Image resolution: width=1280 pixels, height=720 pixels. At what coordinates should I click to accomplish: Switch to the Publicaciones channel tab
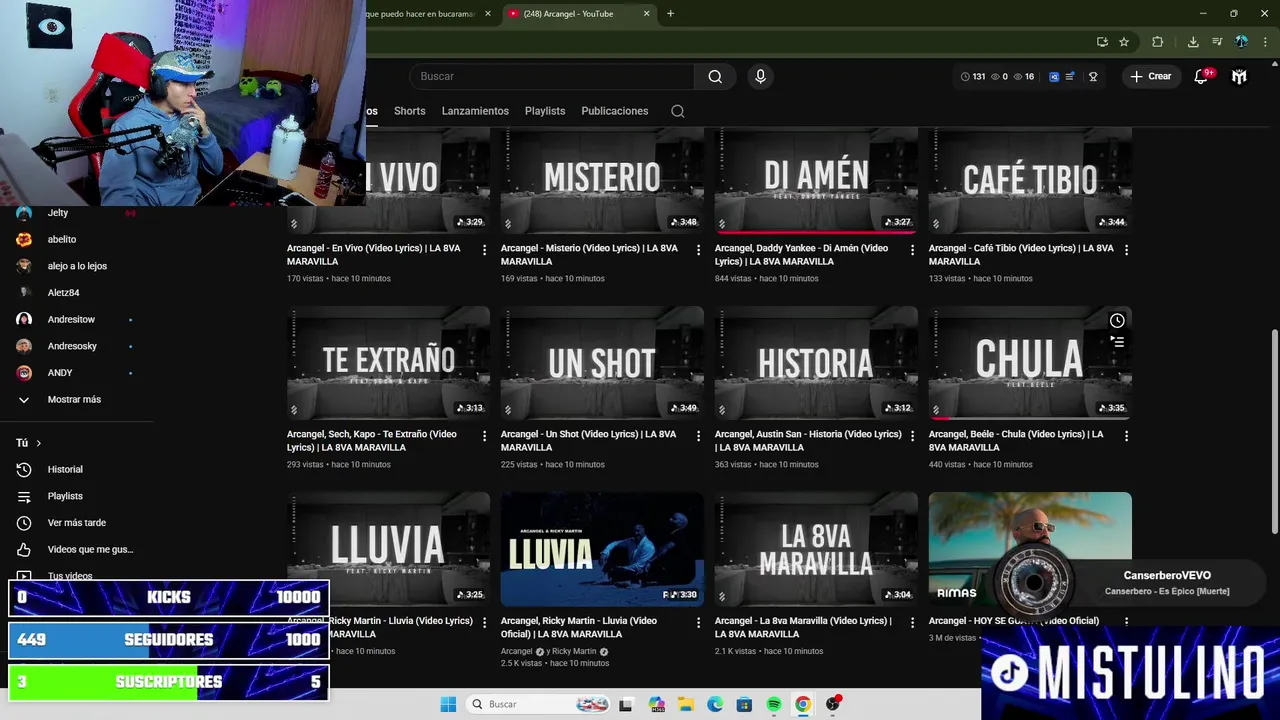click(614, 111)
